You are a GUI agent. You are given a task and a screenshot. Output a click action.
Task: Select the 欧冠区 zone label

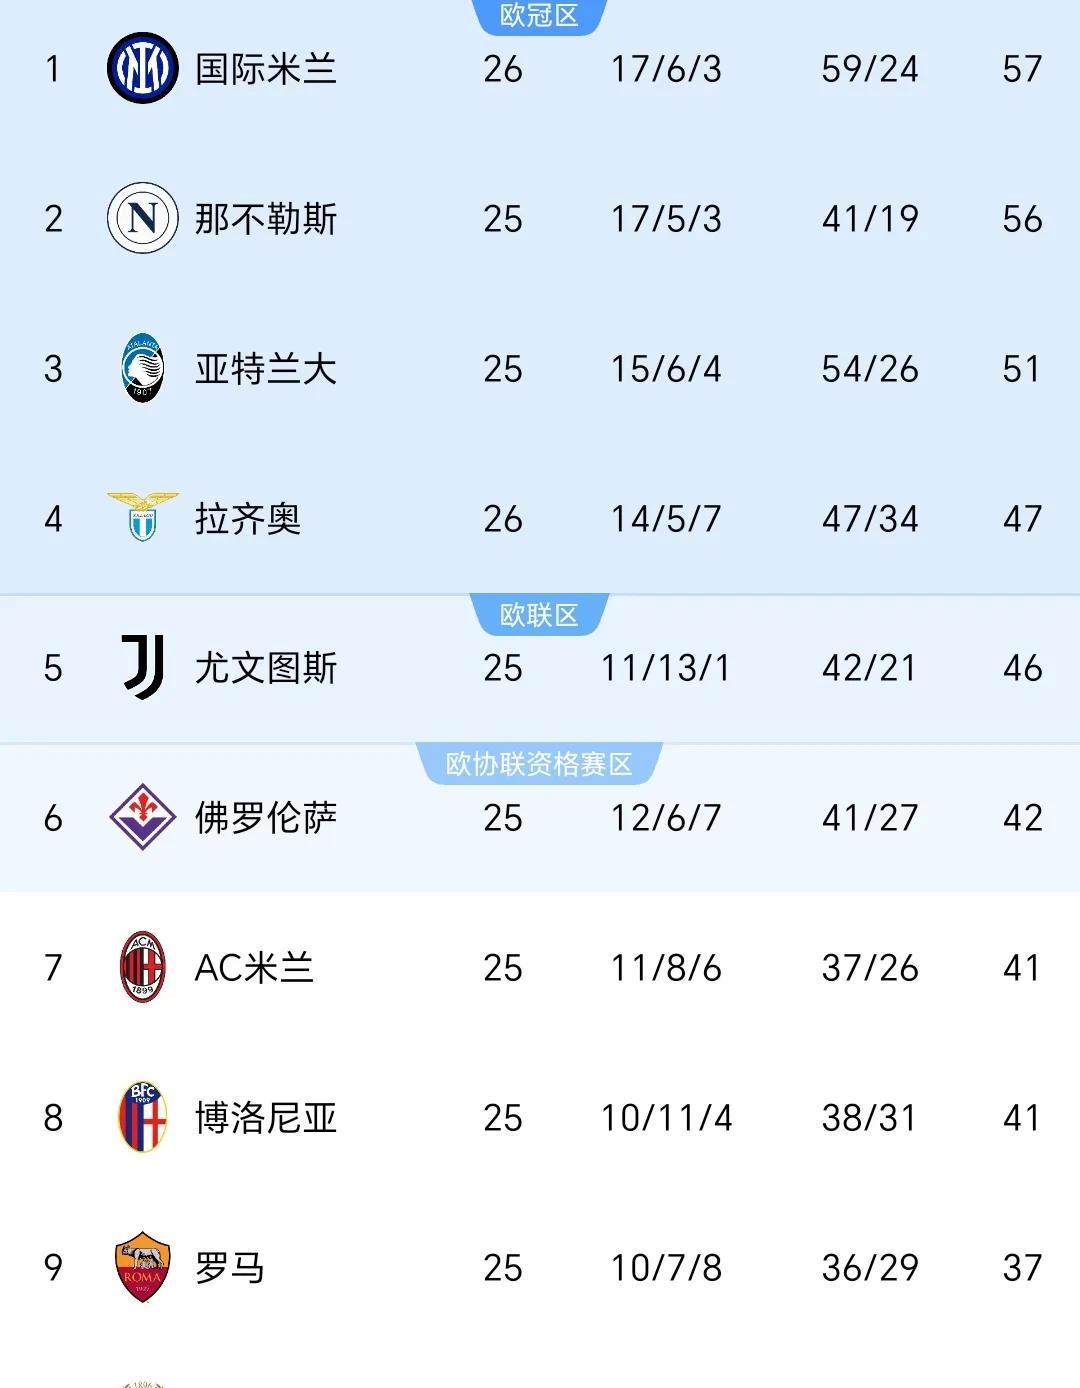539,15
